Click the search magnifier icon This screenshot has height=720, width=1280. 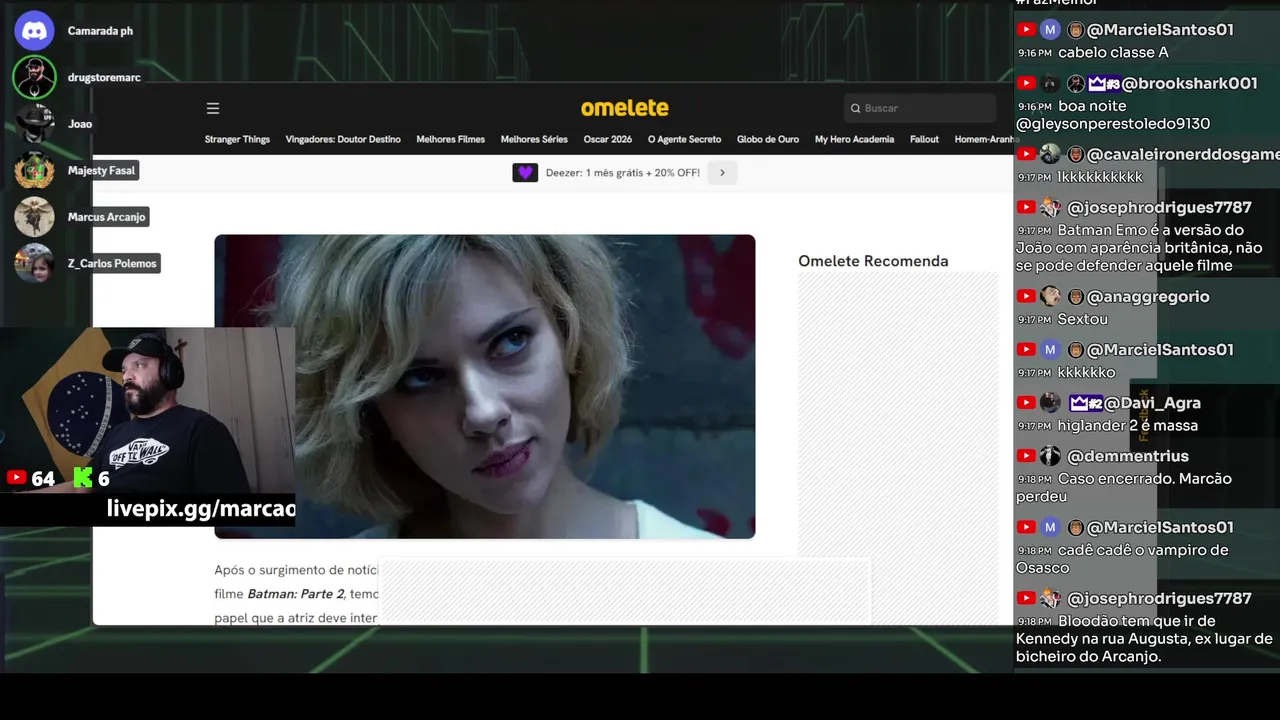(x=856, y=108)
